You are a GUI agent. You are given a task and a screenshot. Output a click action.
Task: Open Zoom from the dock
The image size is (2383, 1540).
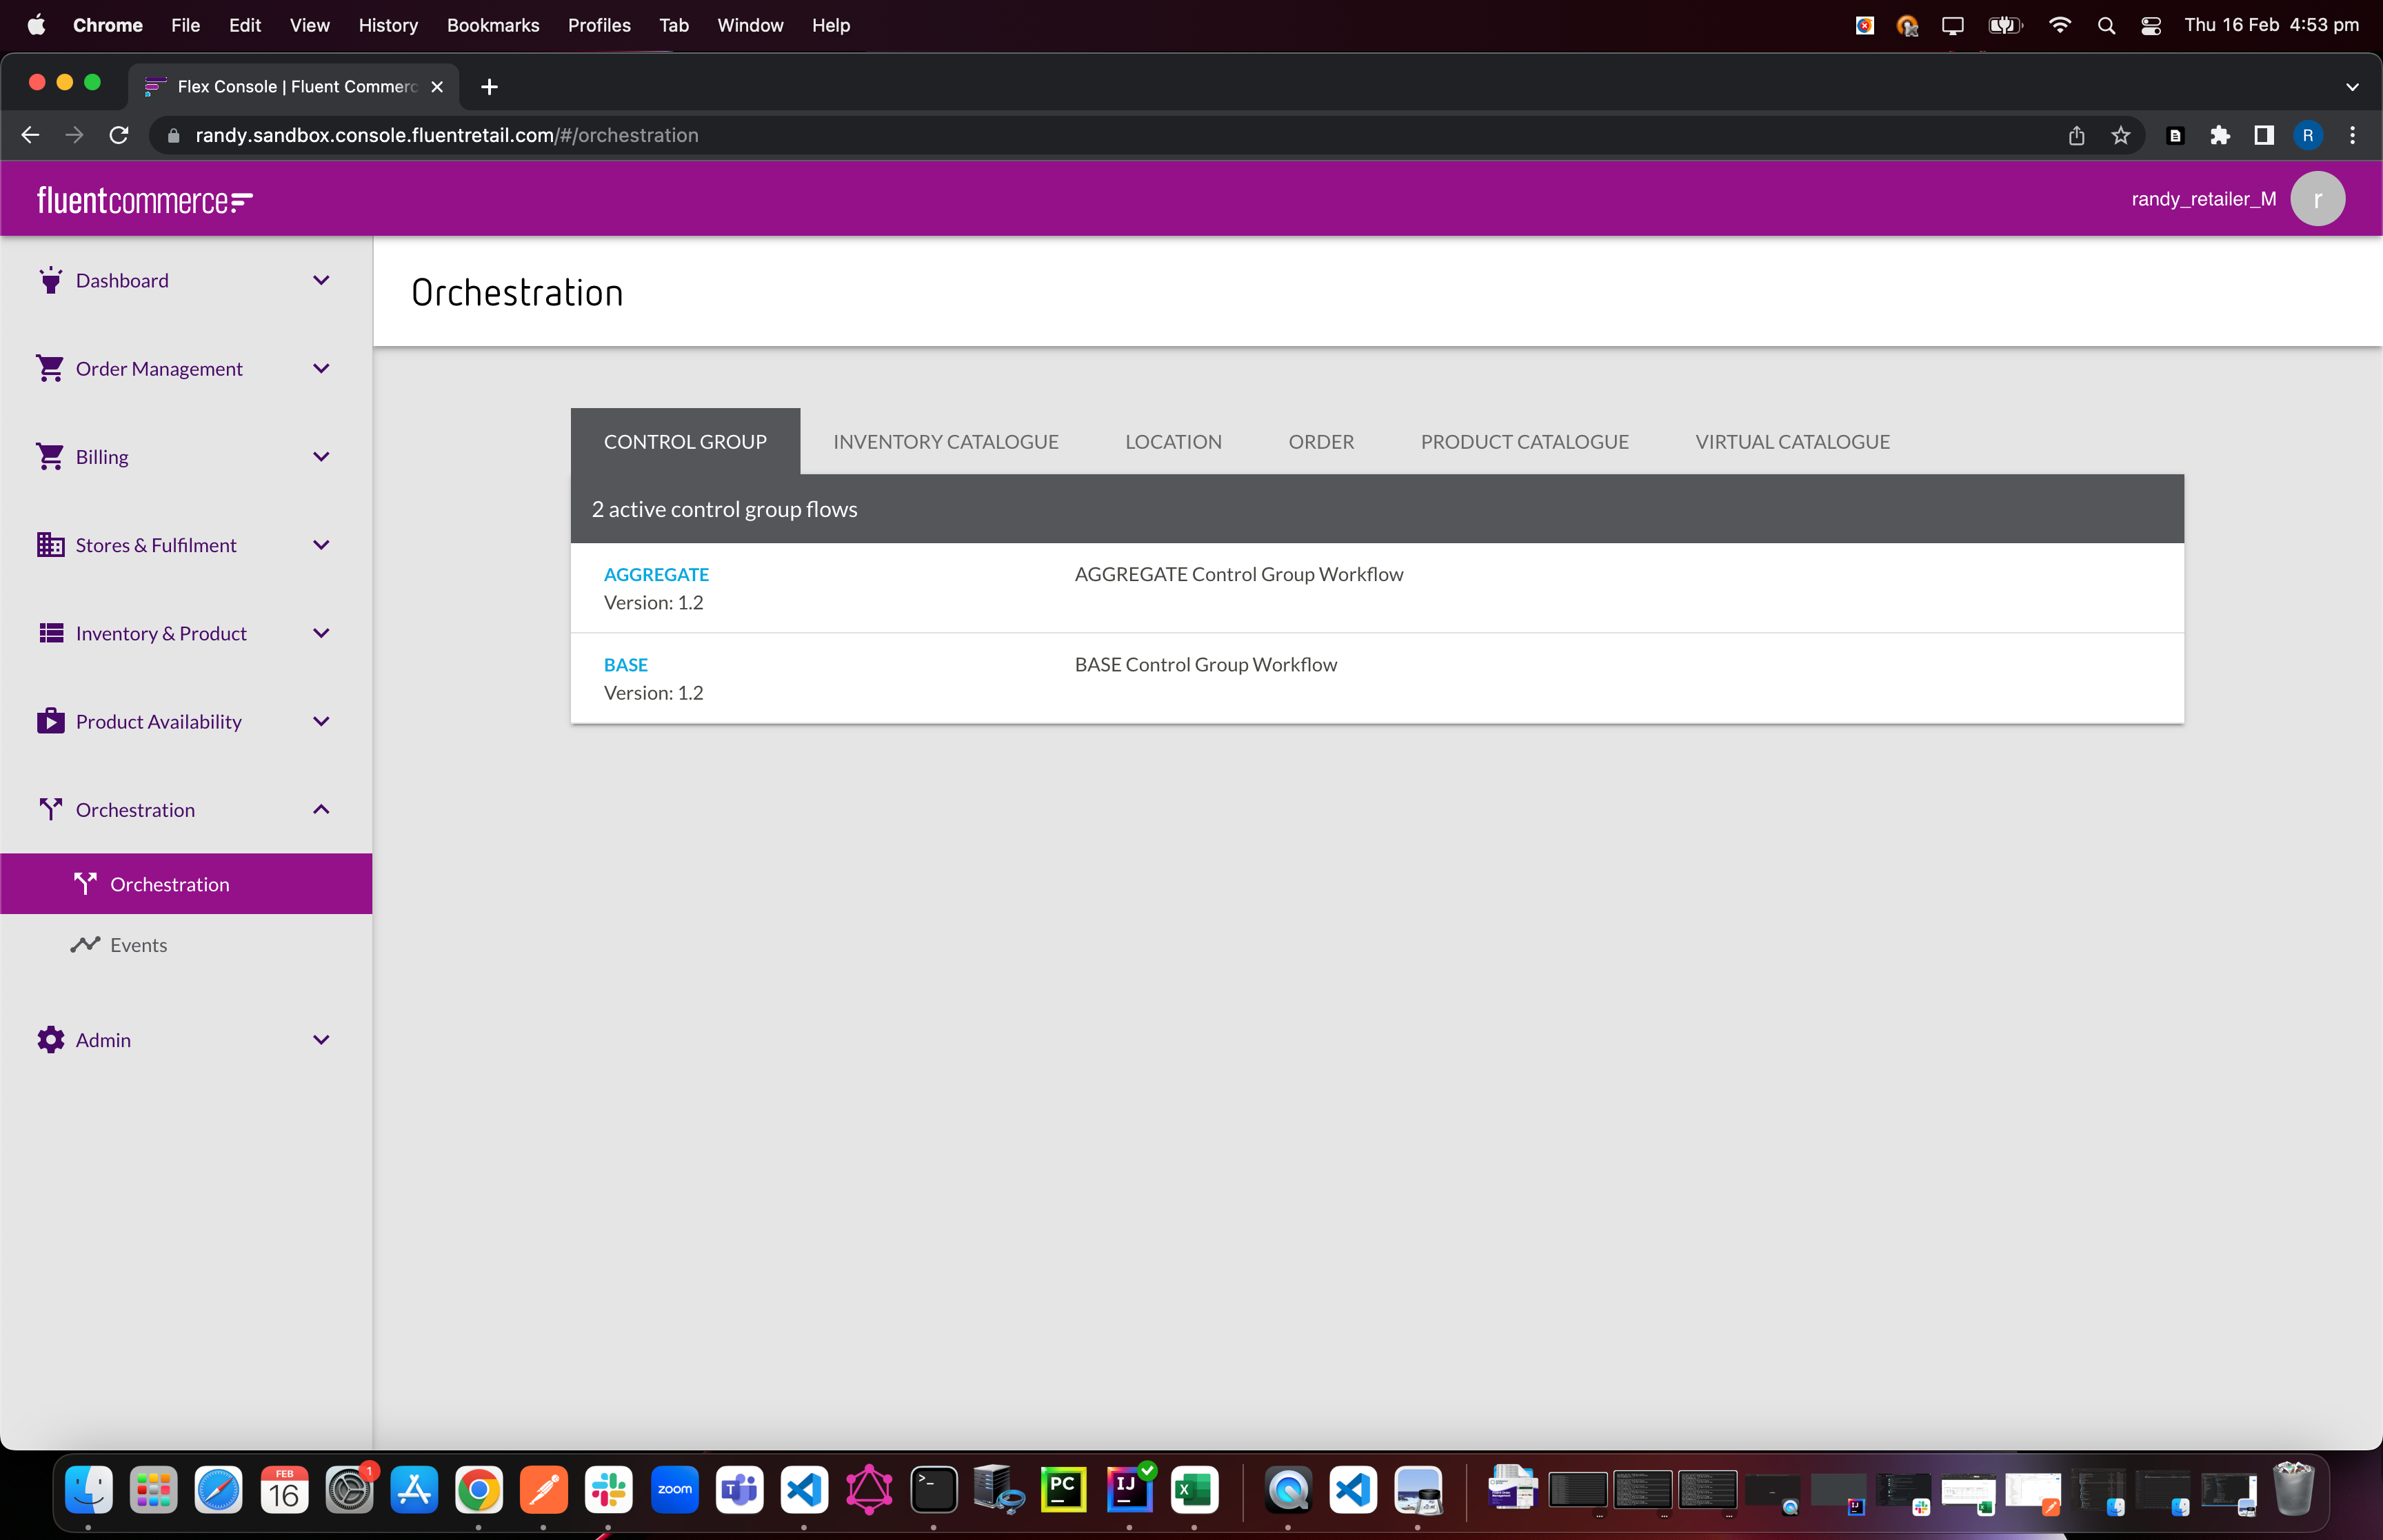[674, 1490]
